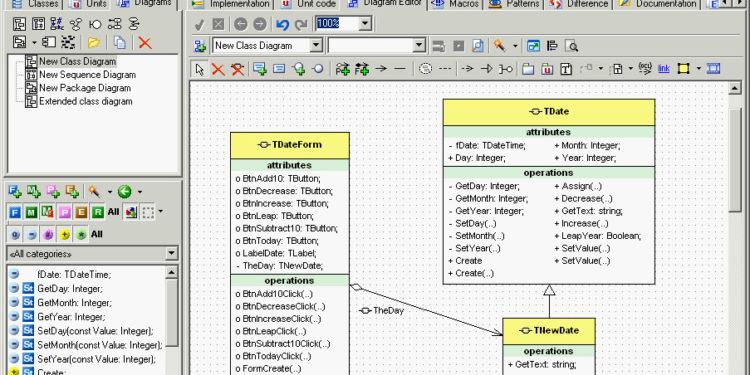This screenshot has height=375, width=750.
Task: Switch to the Units tab
Action: pyautogui.click(x=89, y=4)
